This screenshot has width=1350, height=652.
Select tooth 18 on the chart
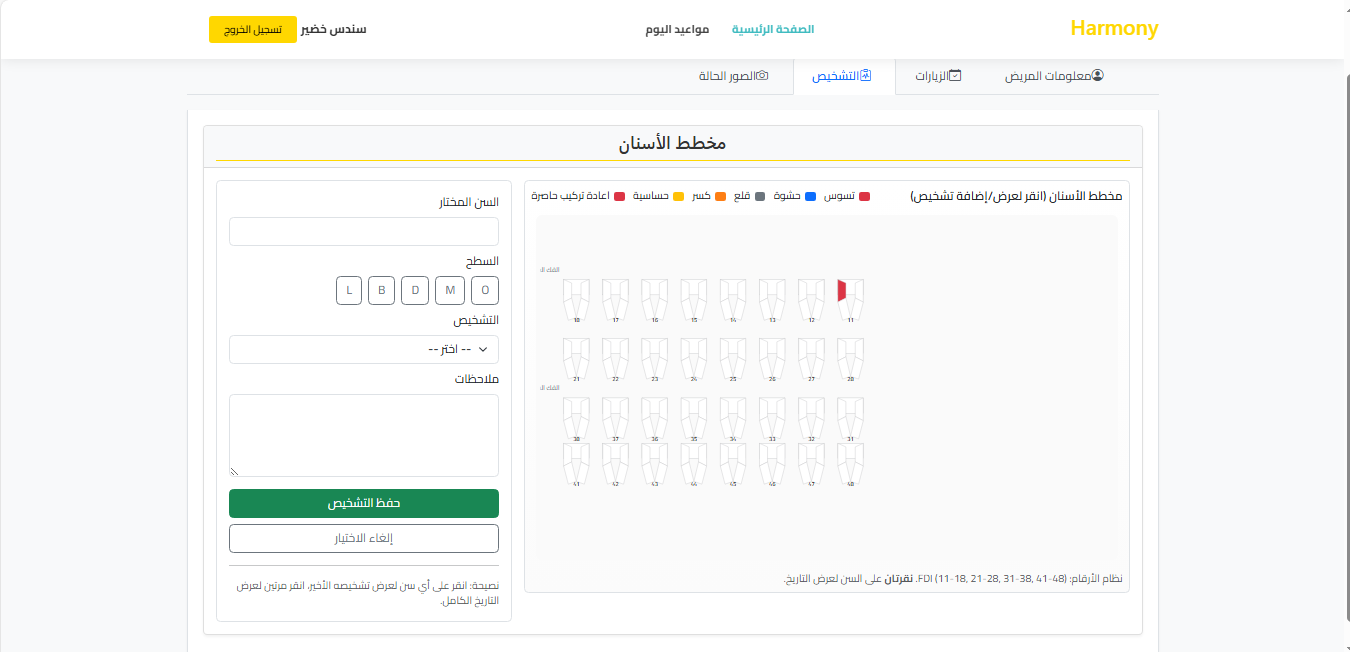click(576, 298)
